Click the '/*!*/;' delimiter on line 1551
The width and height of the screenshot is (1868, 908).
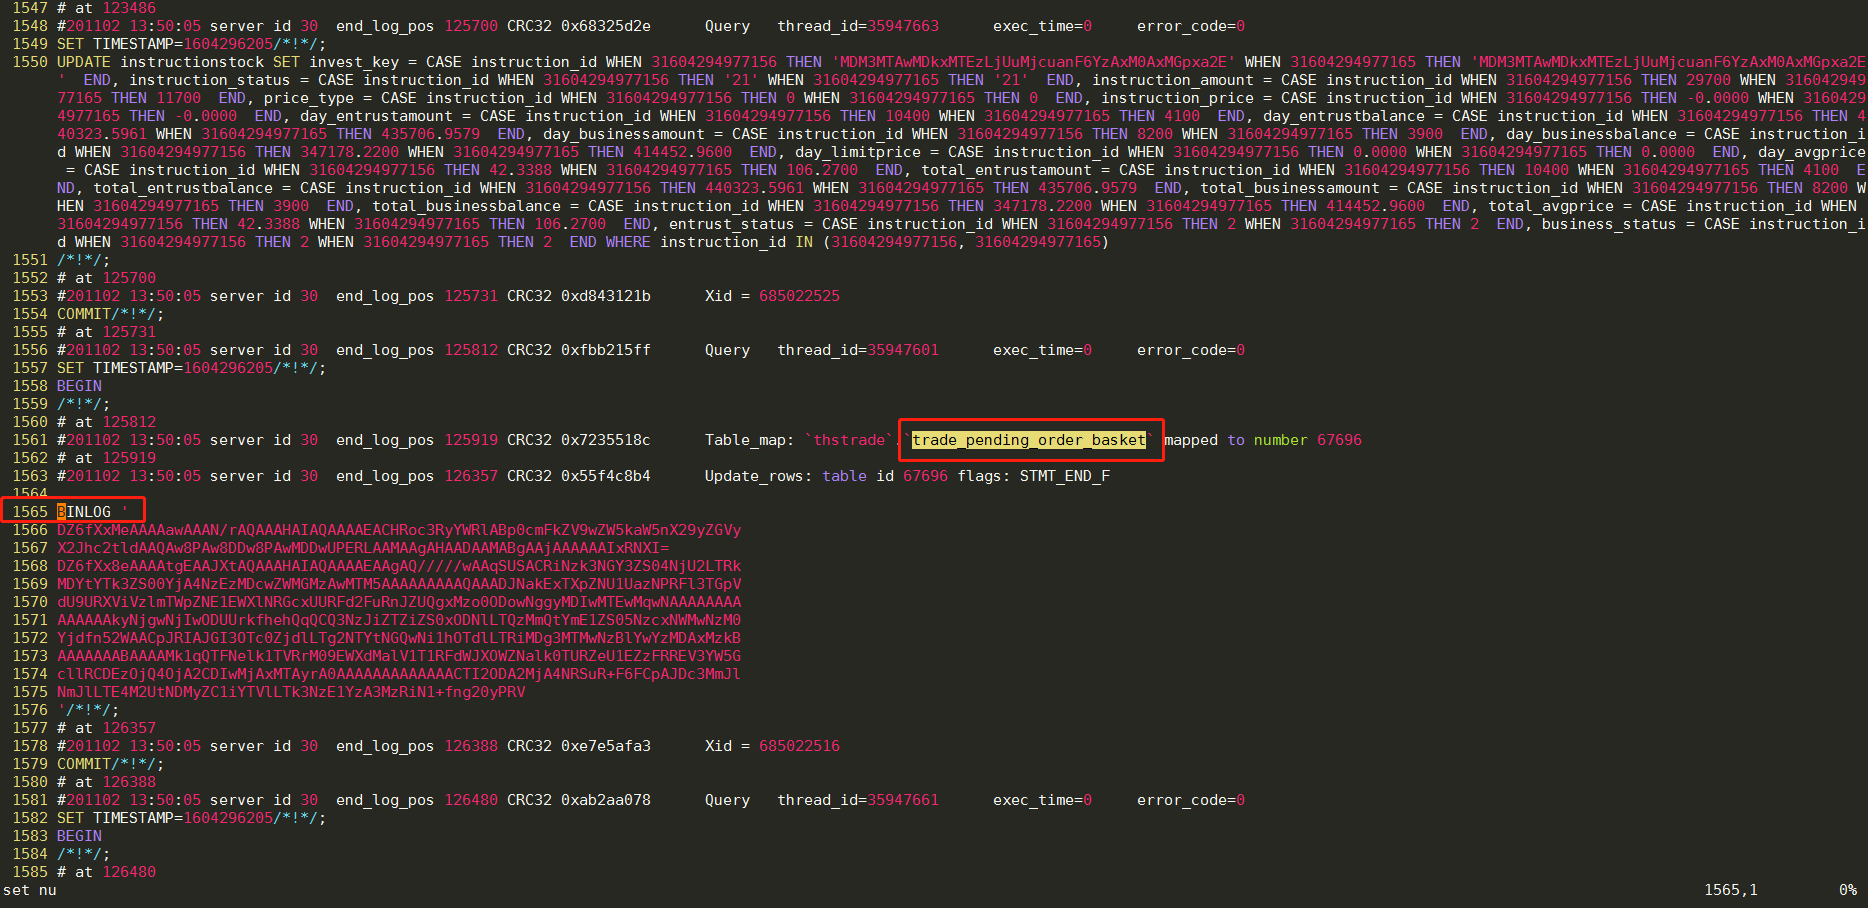pos(83,260)
